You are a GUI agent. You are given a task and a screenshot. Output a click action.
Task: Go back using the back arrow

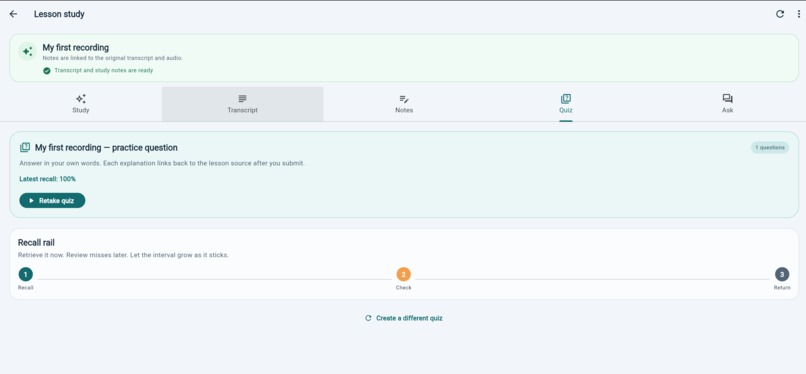click(13, 14)
